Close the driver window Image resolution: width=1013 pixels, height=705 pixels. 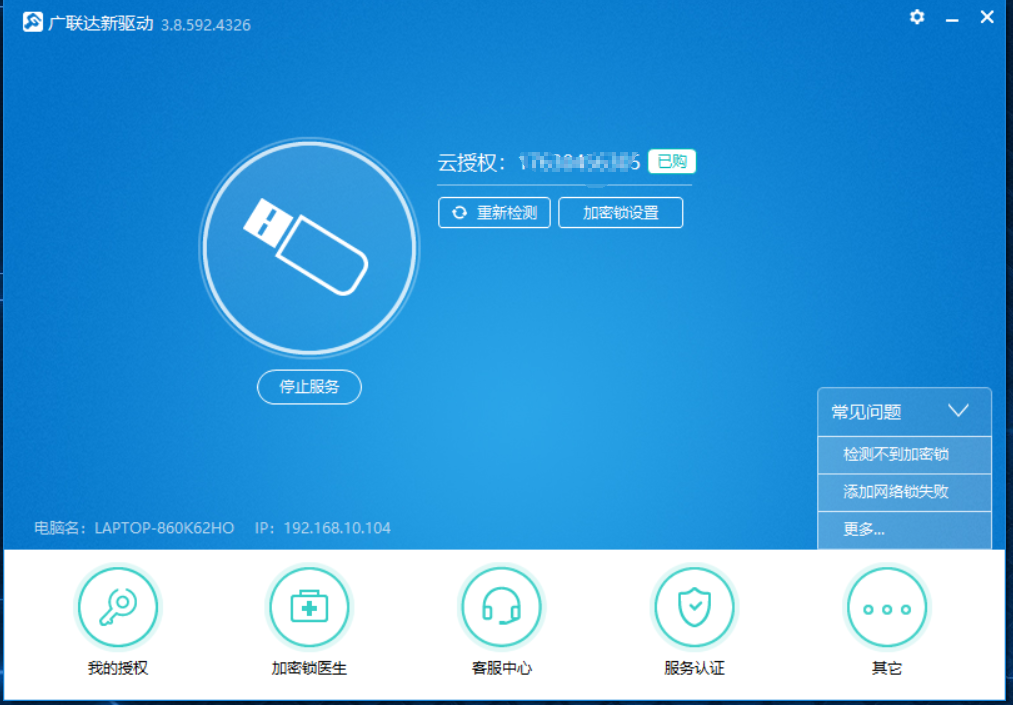click(x=987, y=17)
